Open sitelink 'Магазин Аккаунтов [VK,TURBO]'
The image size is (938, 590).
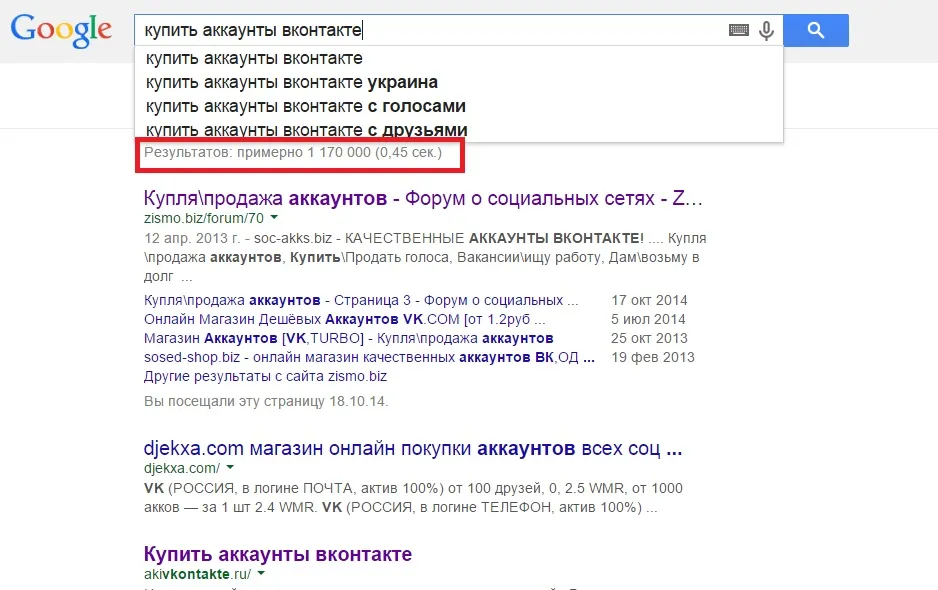pyautogui.click(x=349, y=338)
